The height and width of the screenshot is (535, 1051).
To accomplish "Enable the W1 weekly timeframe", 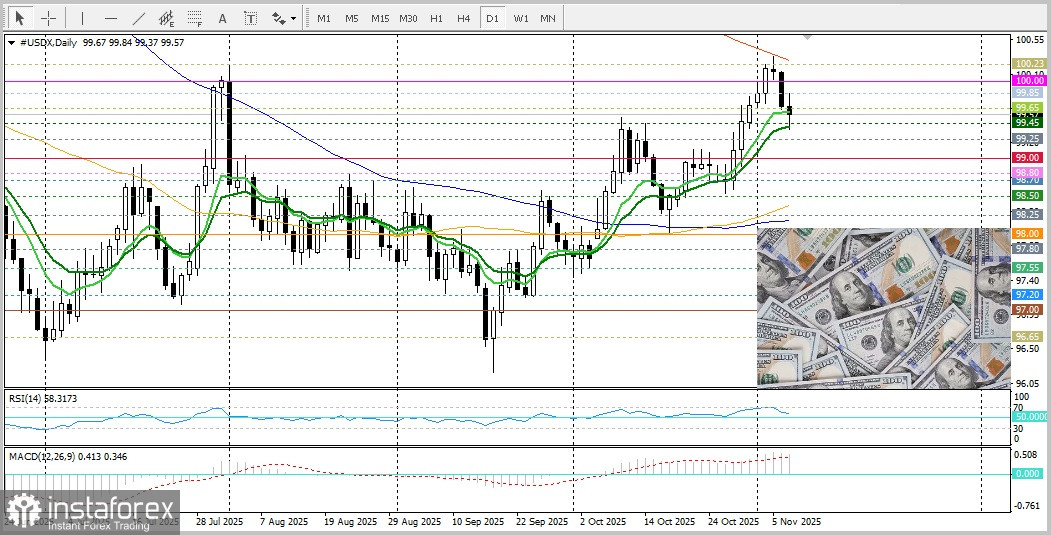I will pyautogui.click(x=520, y=18).
